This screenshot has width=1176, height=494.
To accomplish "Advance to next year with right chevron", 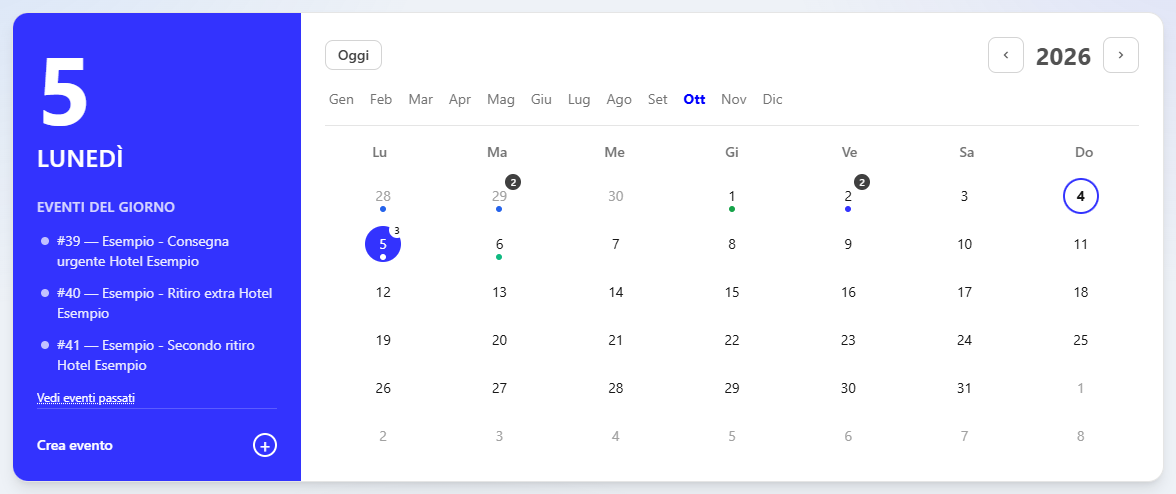I will click(x=1120, y=55).
